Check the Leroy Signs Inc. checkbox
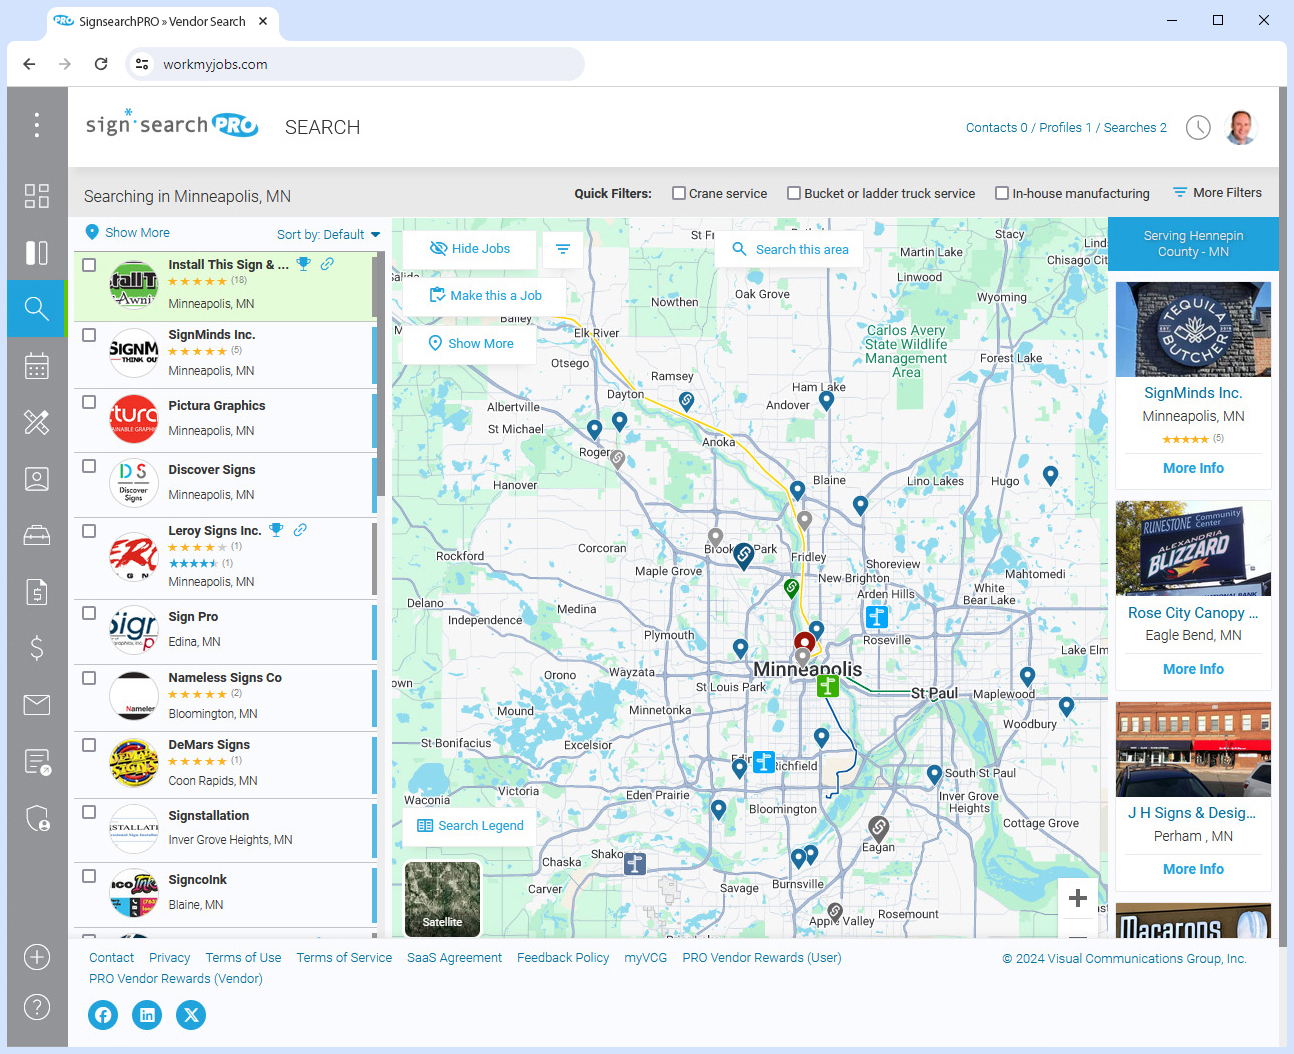Screen dimensions: 1294x1054 (x=89, y=531)
